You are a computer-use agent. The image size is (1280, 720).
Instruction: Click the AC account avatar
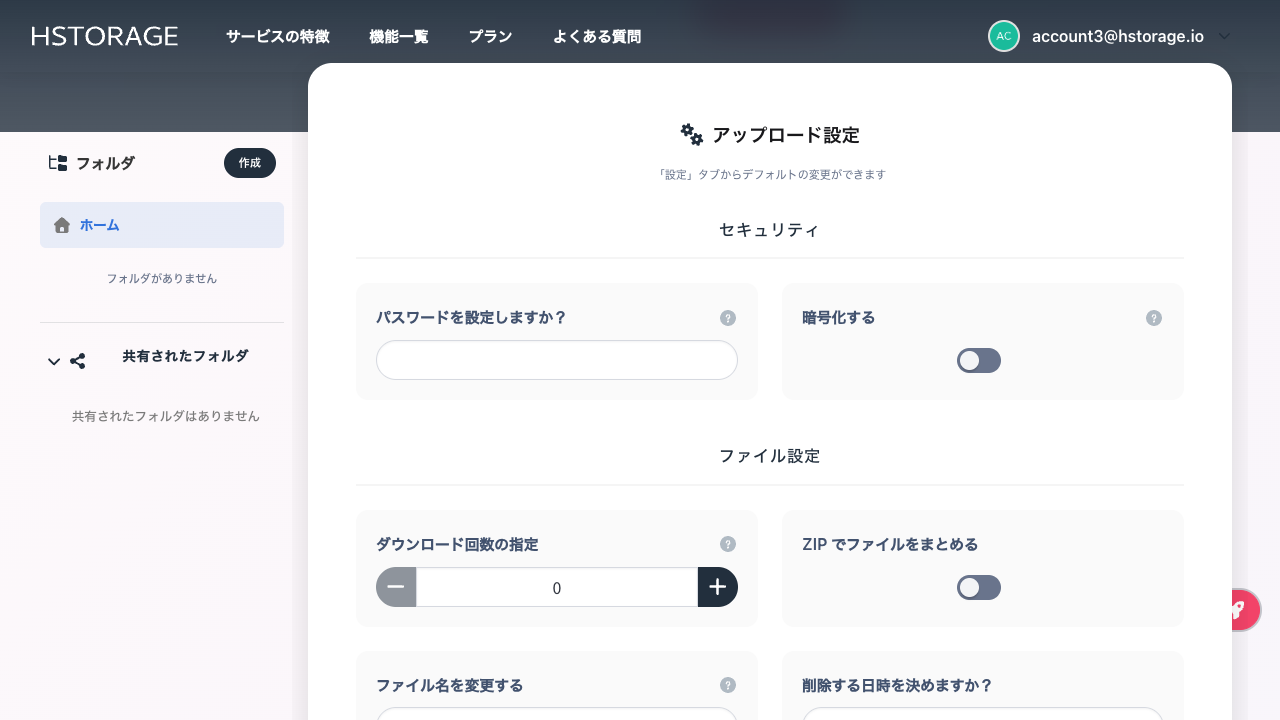point(1004,36)
